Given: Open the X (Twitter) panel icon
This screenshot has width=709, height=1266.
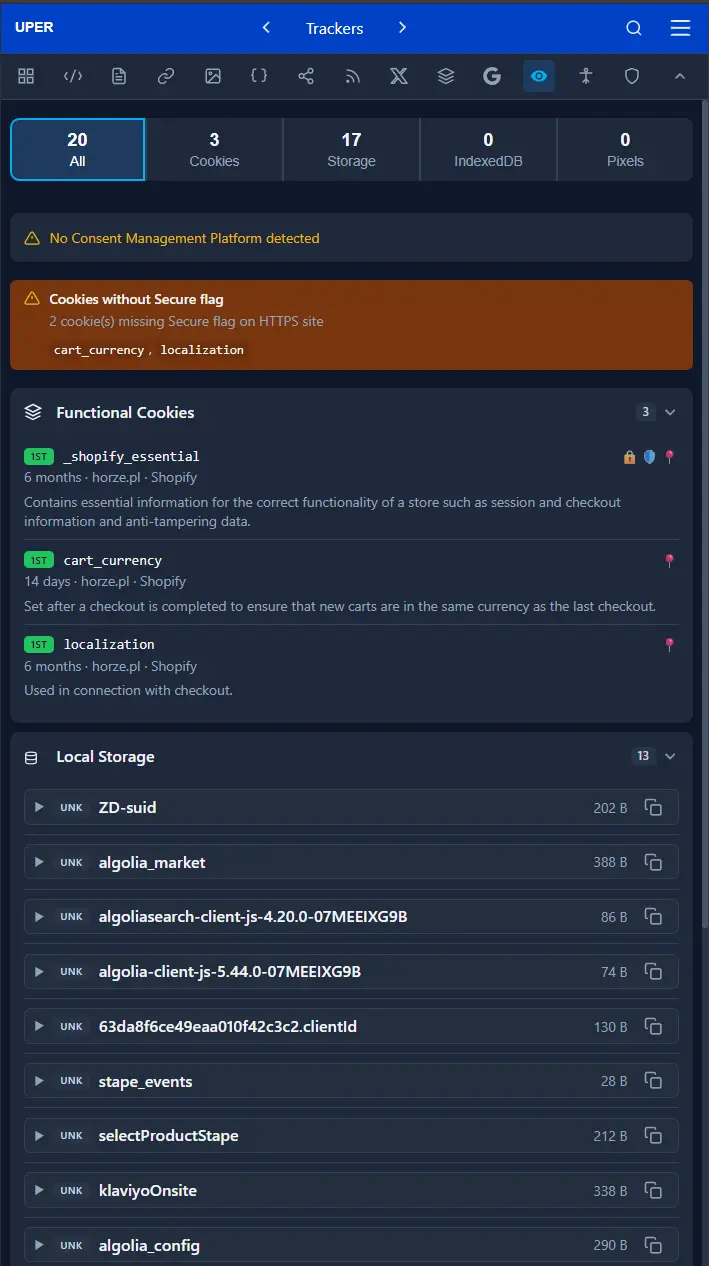Looking at the screenshot, I should coord(399,76).
